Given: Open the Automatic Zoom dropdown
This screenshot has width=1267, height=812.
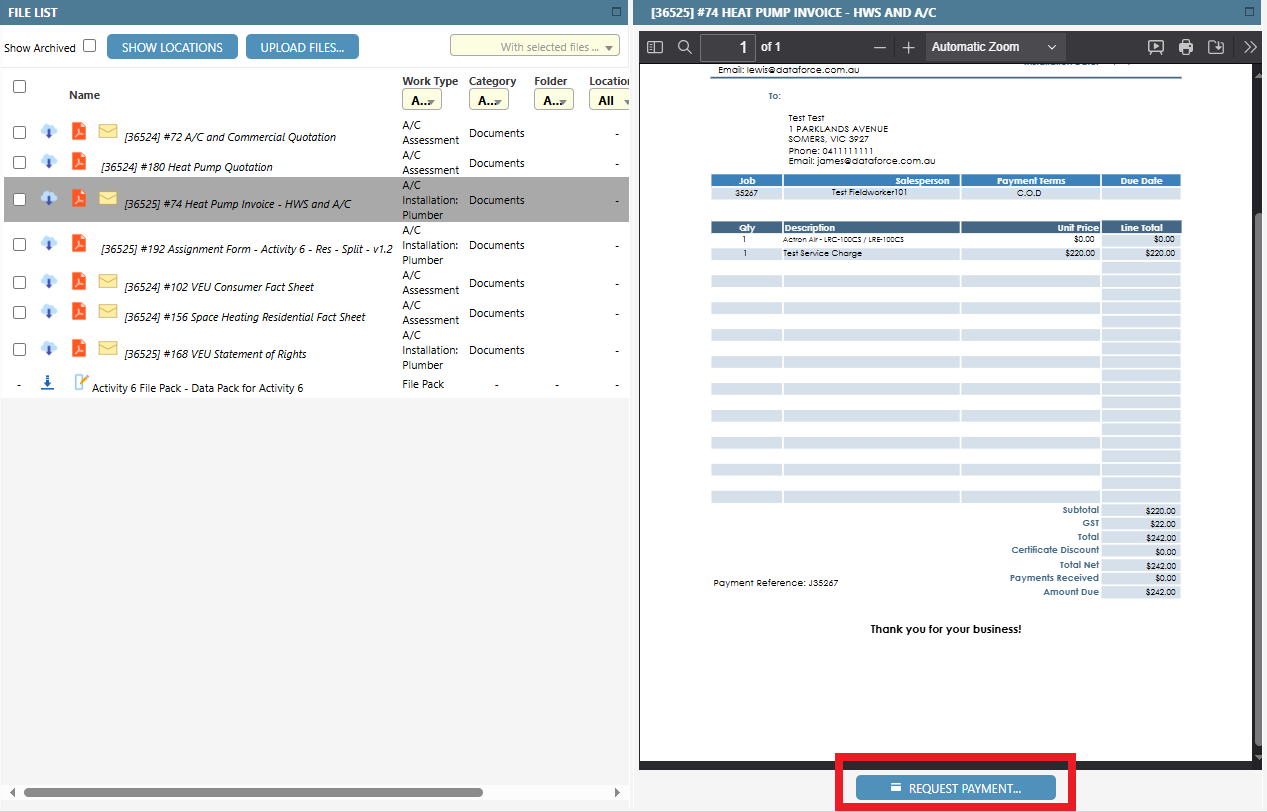Looking at the screenshot, I should tap(994, 46).
